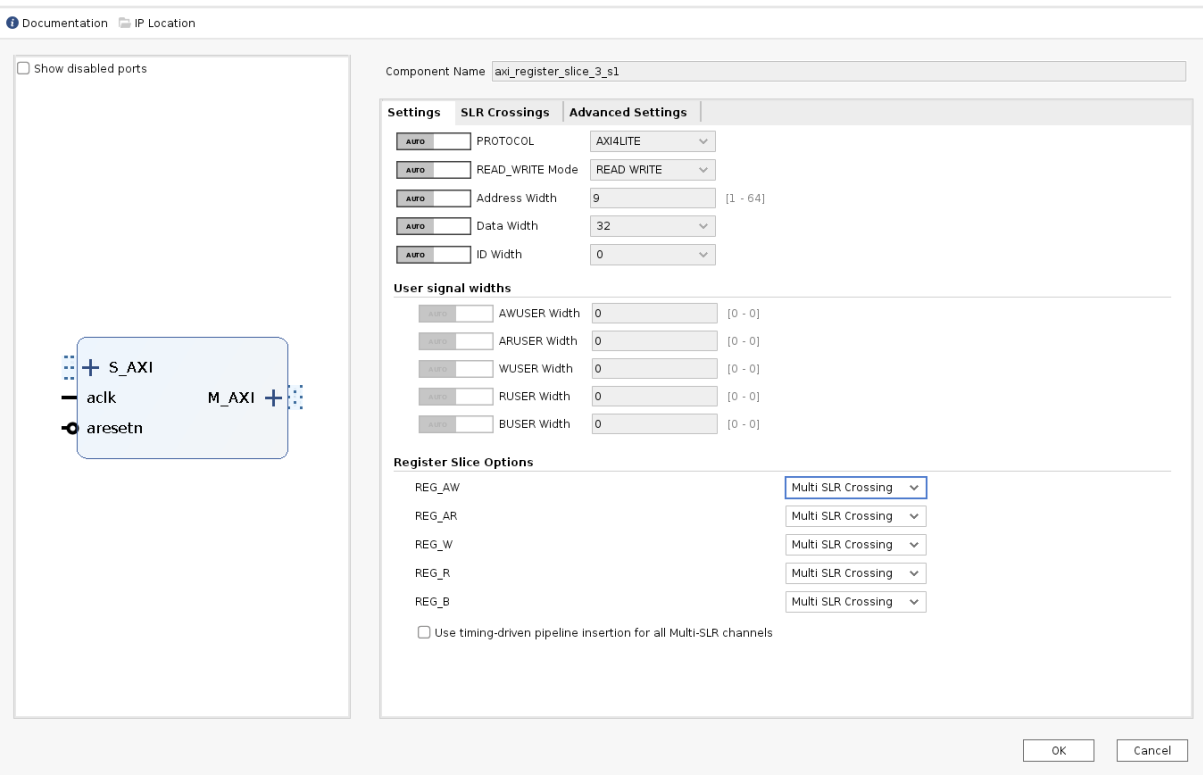Viewport: 1203px width, 775px height.
Task: Click the BUSER Width input field
Action: click(655, 424)
